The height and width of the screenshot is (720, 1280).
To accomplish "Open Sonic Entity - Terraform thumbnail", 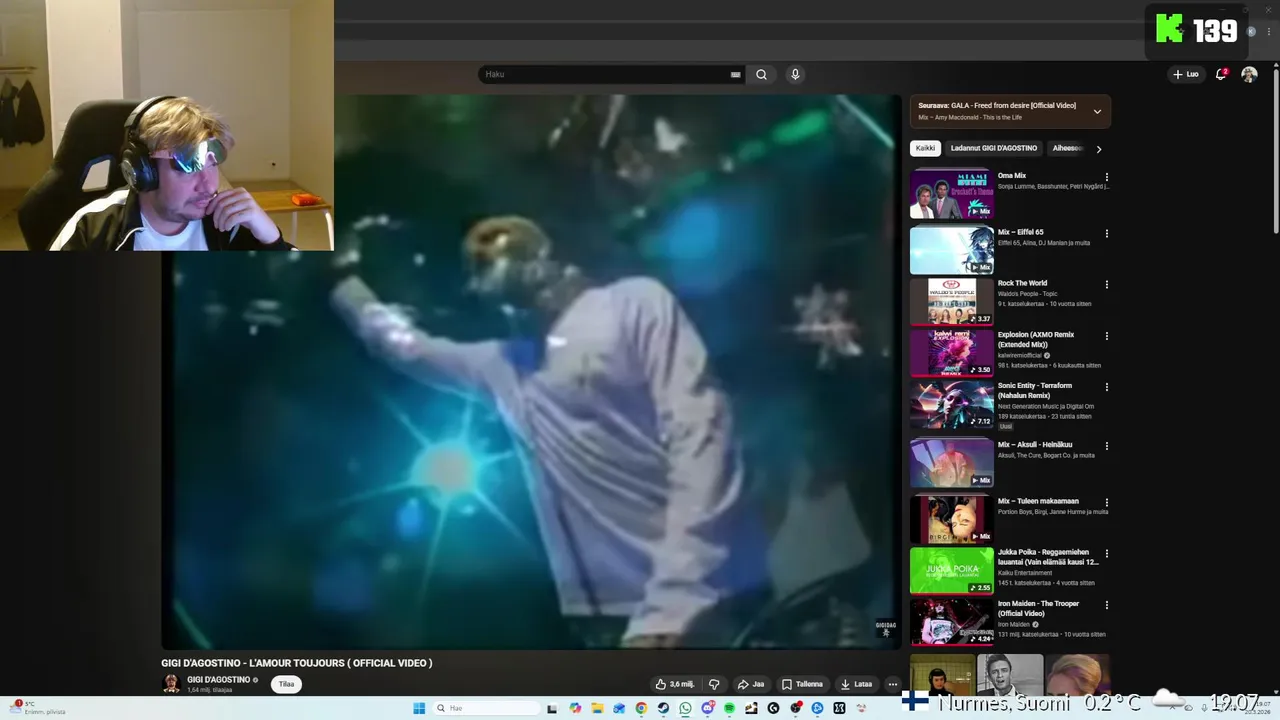I will [x=952, y=404].
